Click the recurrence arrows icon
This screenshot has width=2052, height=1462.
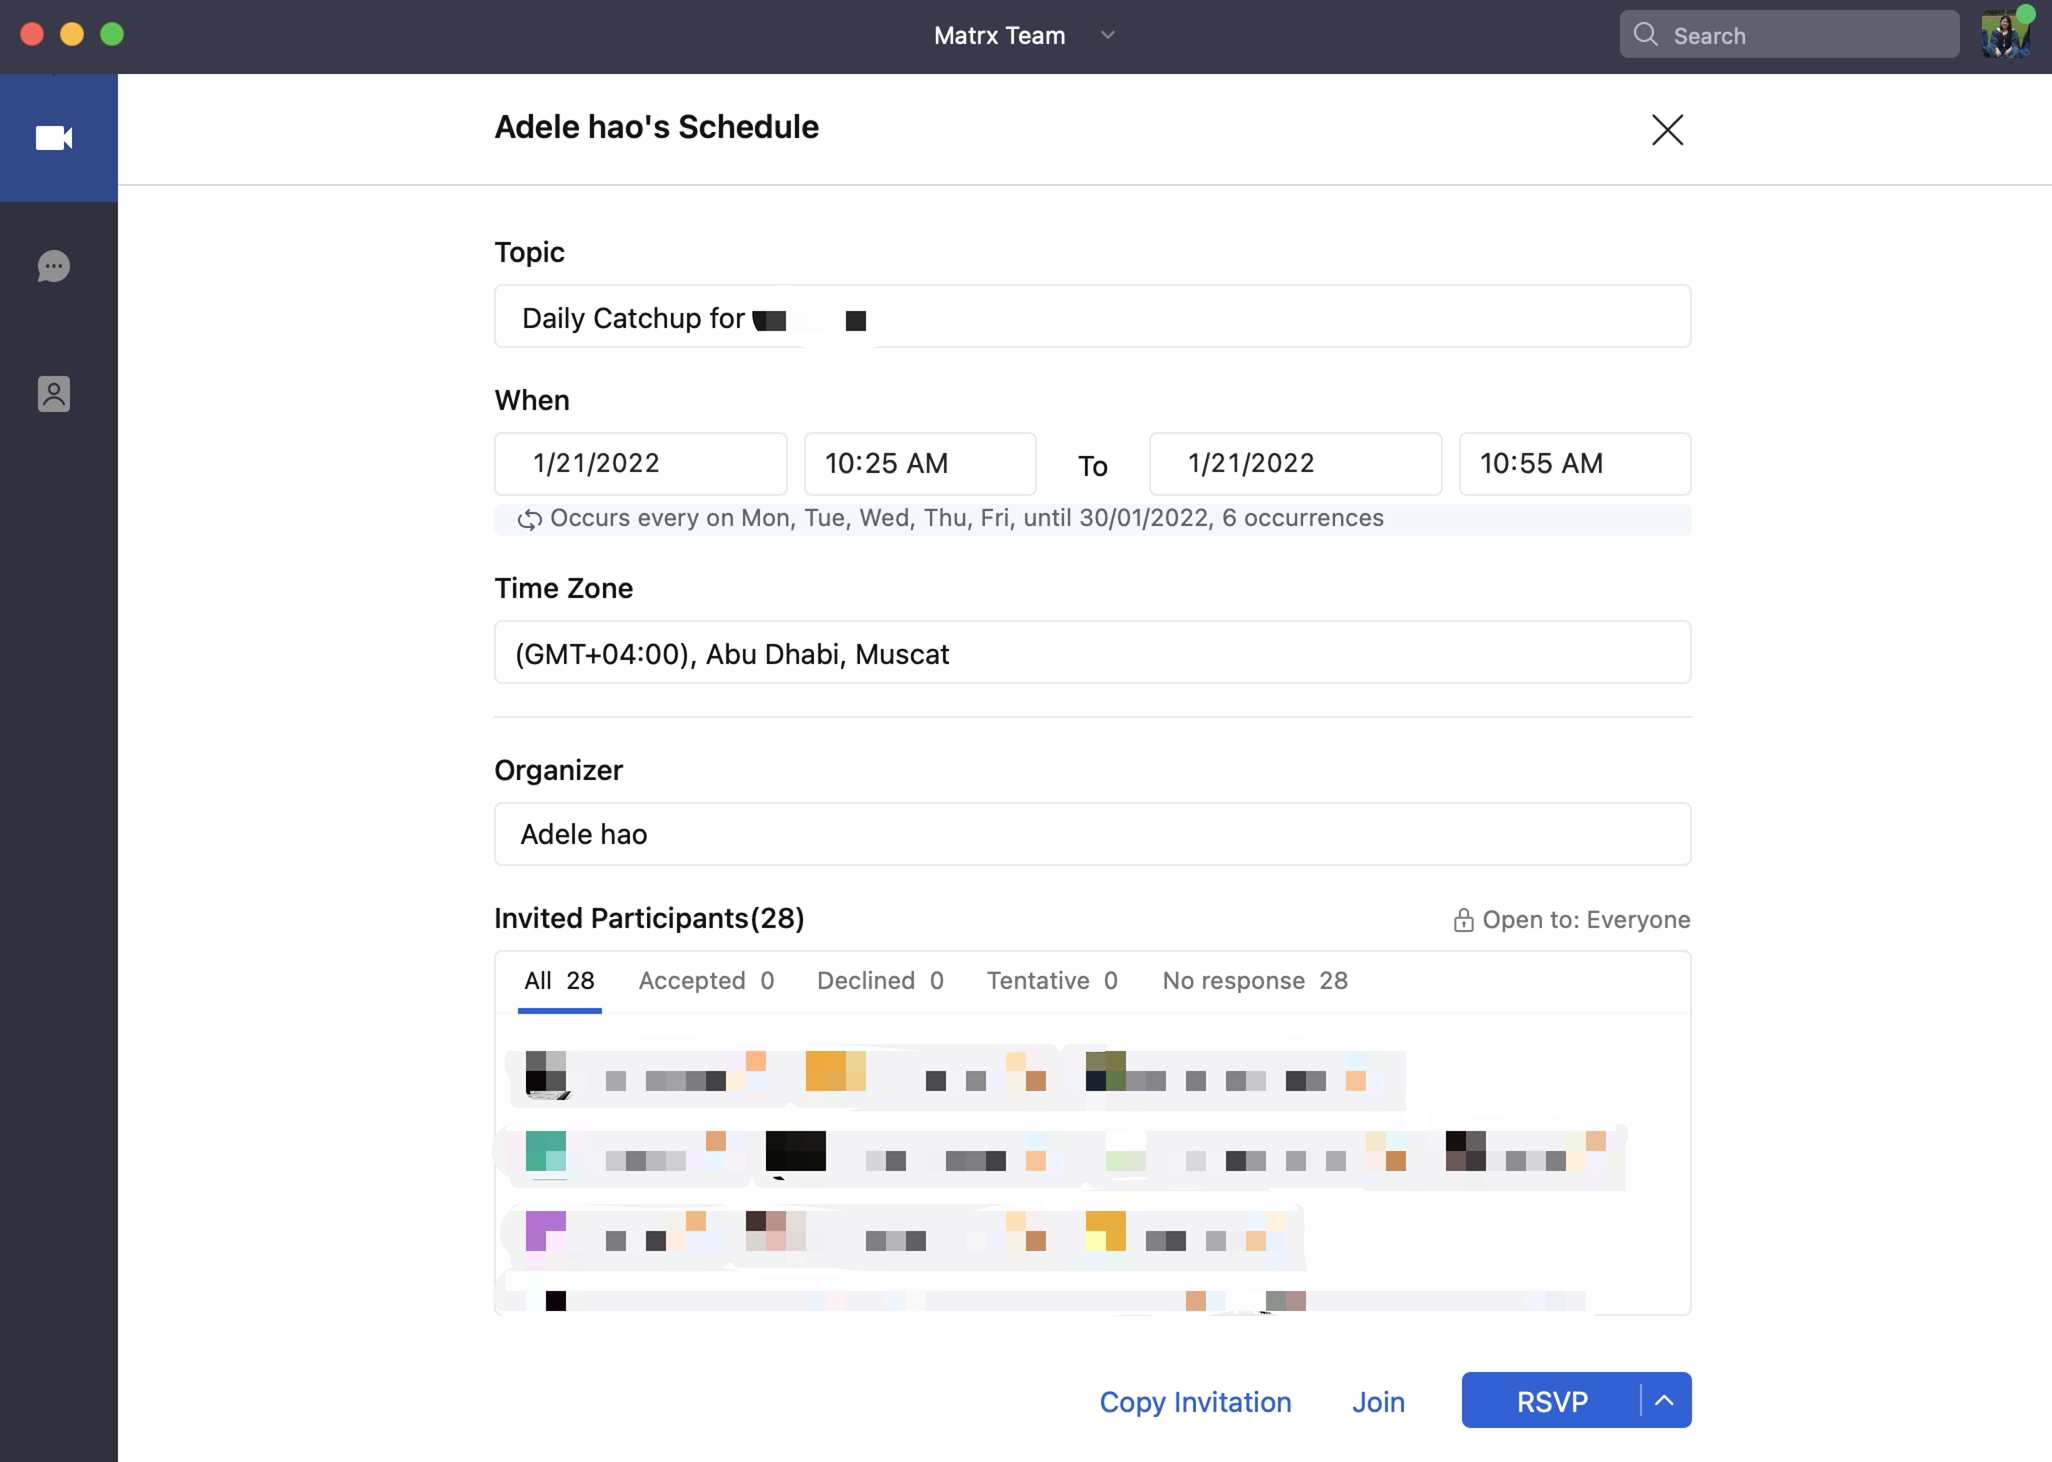[529, 519]
